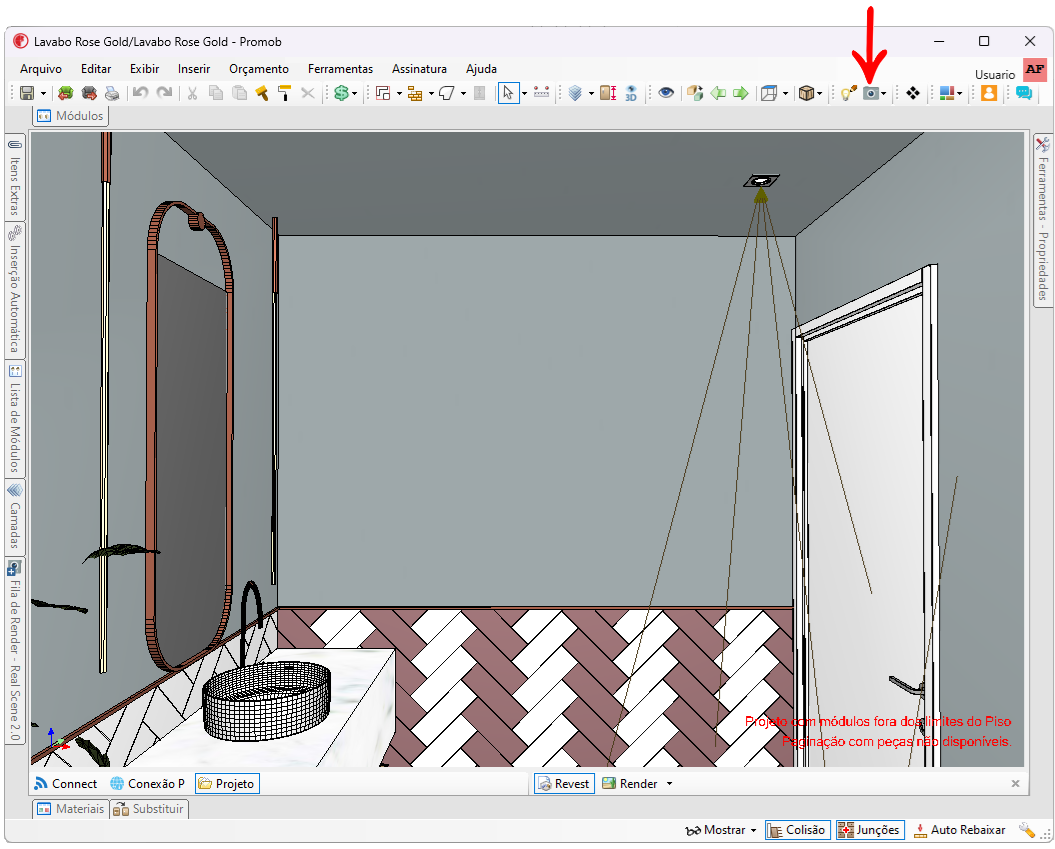This screenshot has height=849, width=1055.
Task: Select the paint roller tool icon
Action: (284, 94)
